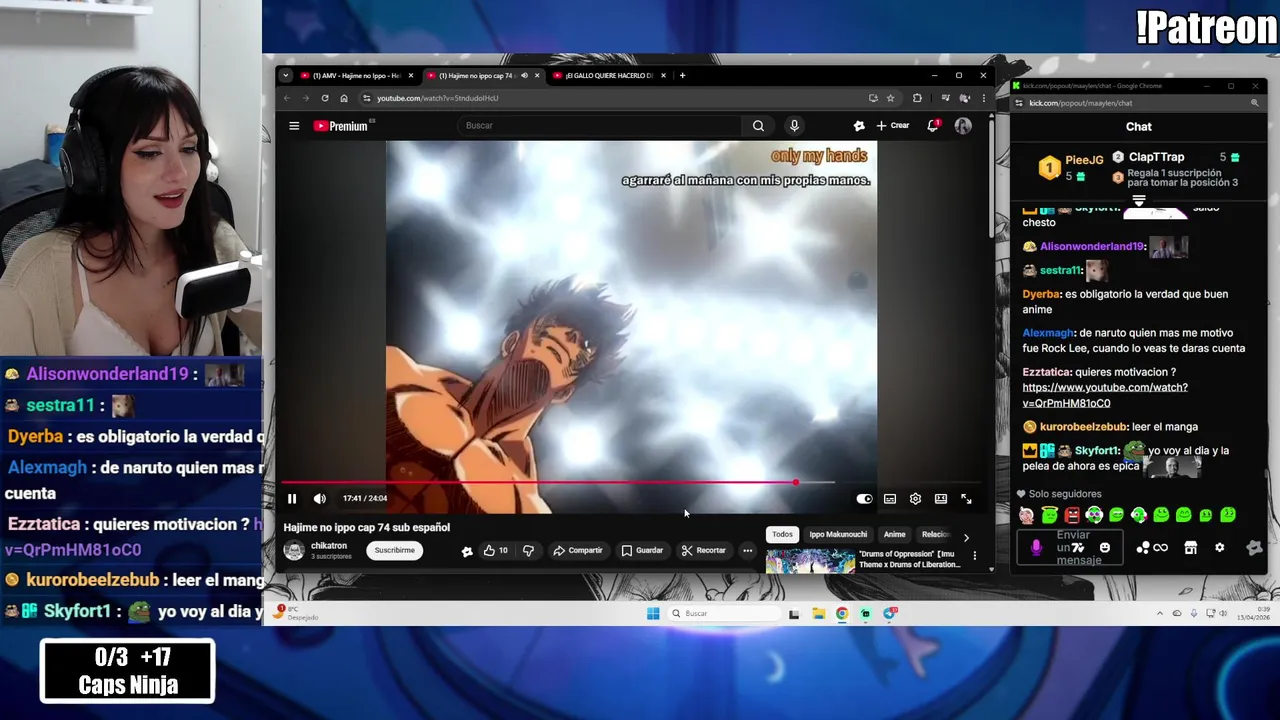The height and width of the screenshot is (720, 1280).
Task: Open the video player settings gear
Action: coord(915,498)
